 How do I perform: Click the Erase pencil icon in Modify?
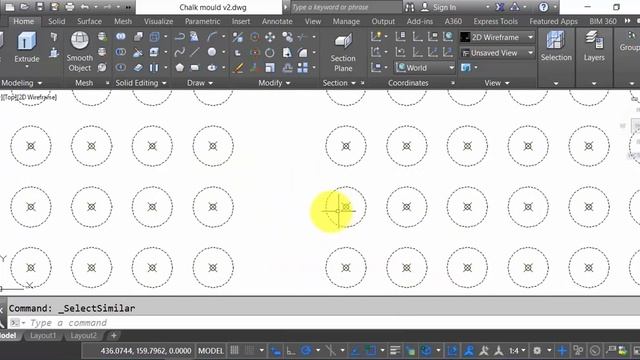(x=238, y=67)
